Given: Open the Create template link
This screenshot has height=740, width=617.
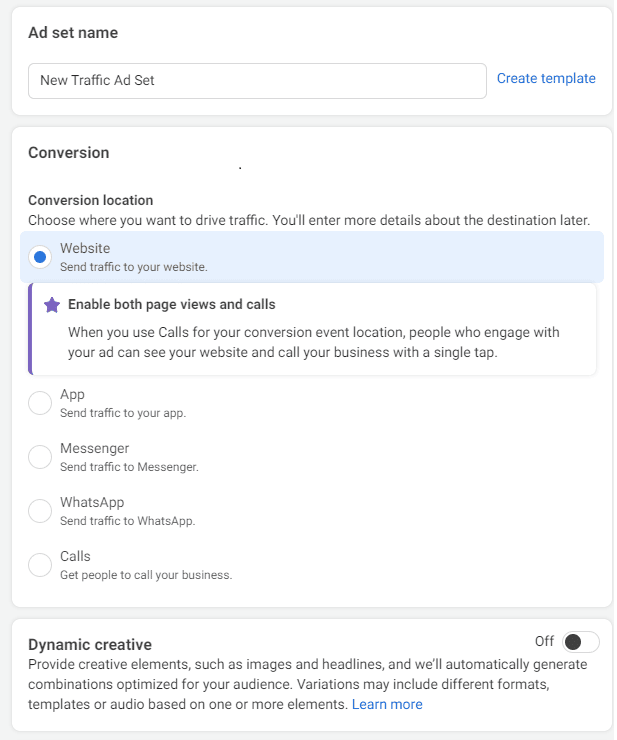Looking at the screenshot, I should (546, 78).
